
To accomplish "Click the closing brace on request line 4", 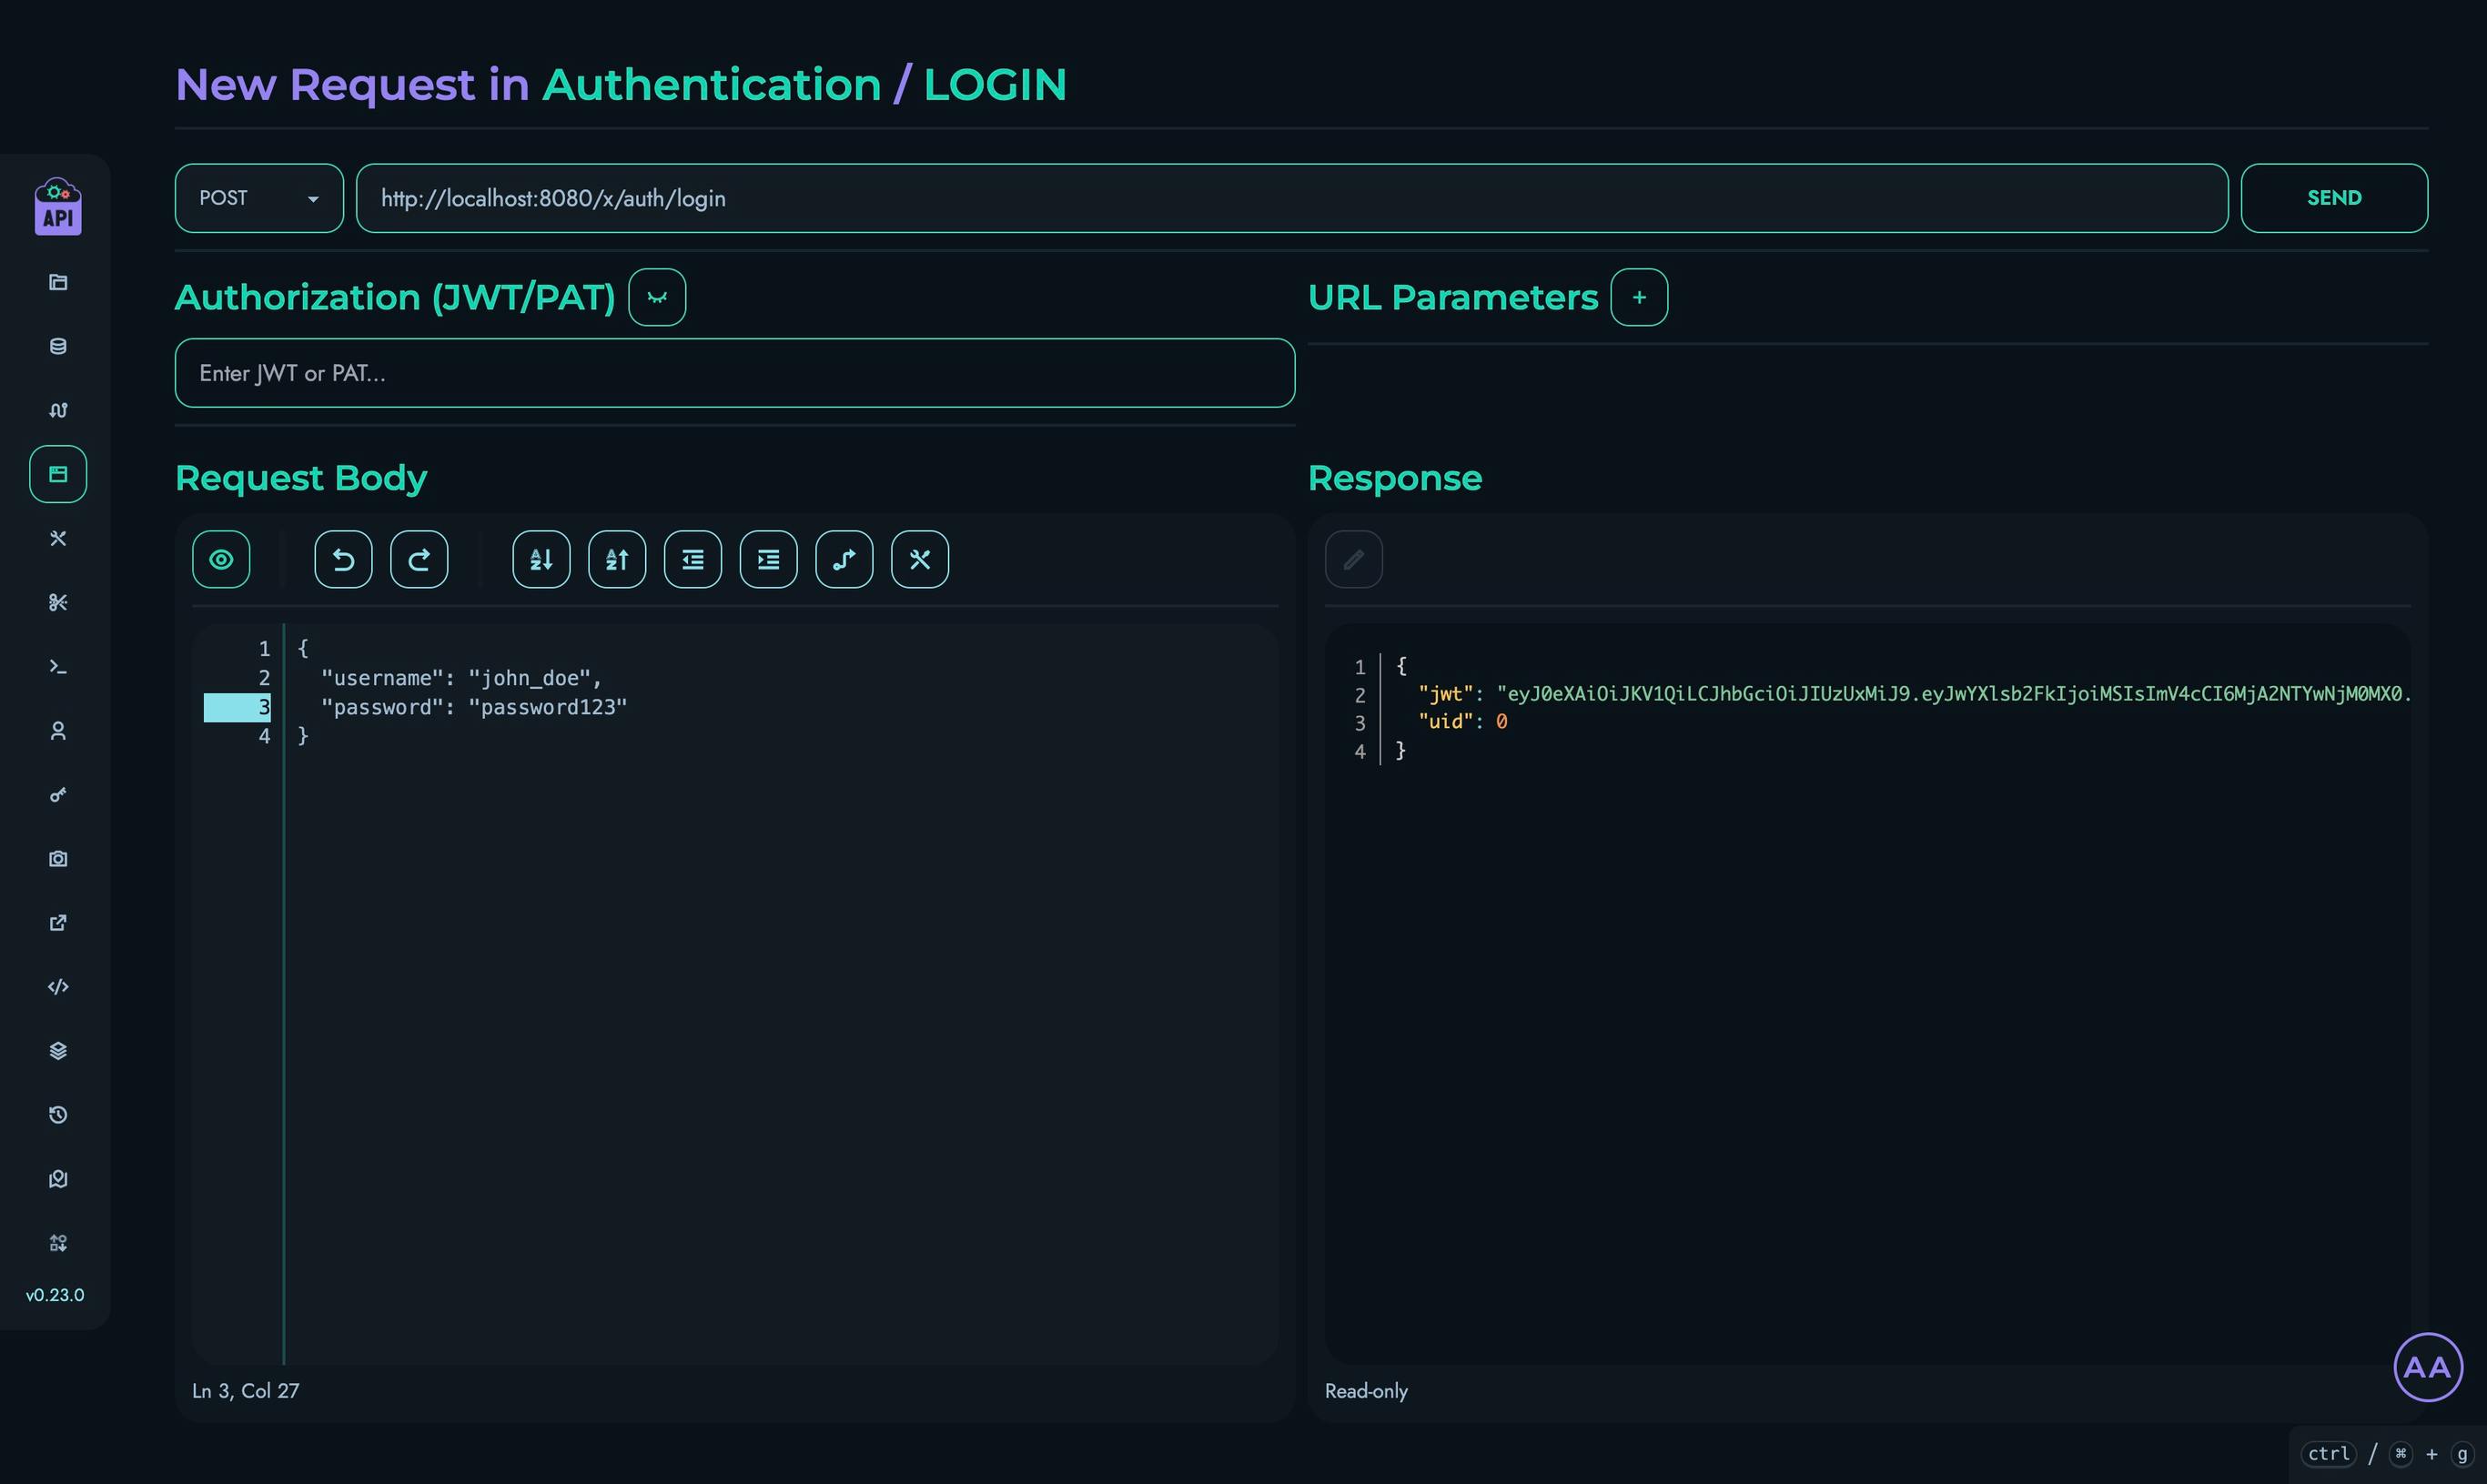I will pyautogui.click(x=303, y=736).
